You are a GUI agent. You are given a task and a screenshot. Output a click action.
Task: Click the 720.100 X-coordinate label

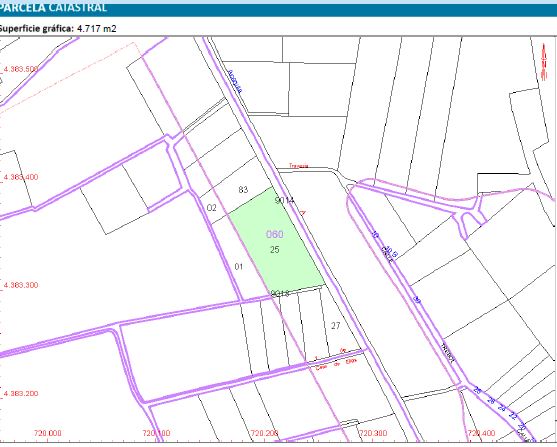[x=156, y=433]
